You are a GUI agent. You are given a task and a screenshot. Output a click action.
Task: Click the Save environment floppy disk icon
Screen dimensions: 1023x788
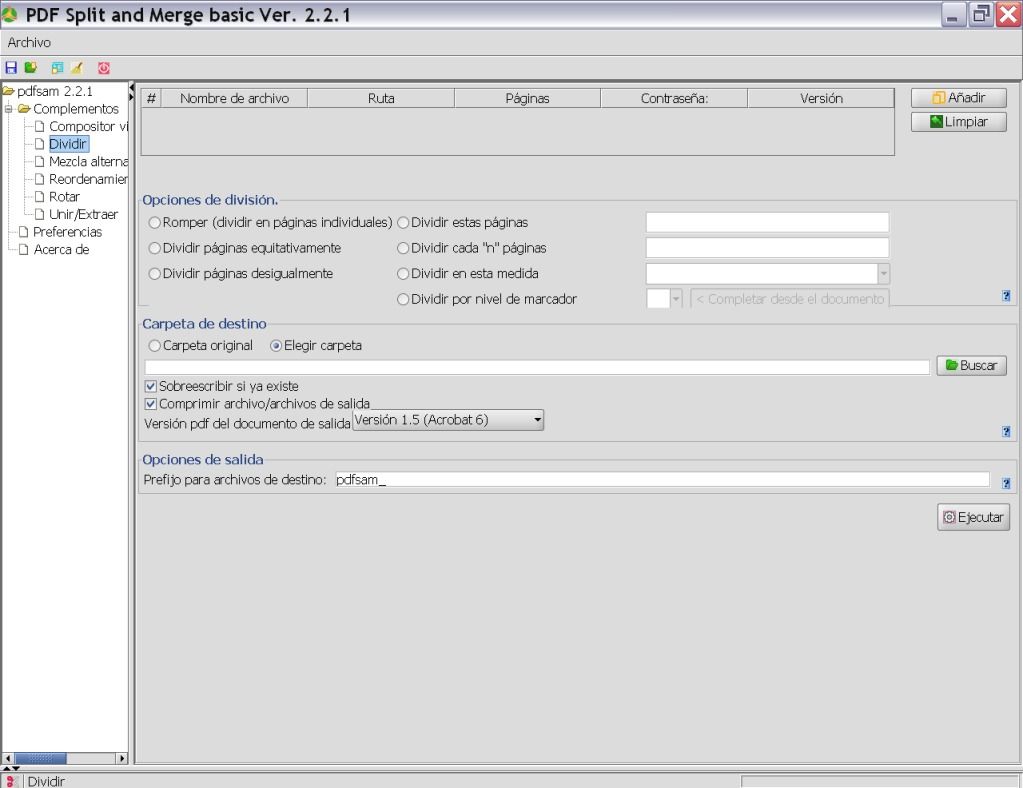click(11, 67)
